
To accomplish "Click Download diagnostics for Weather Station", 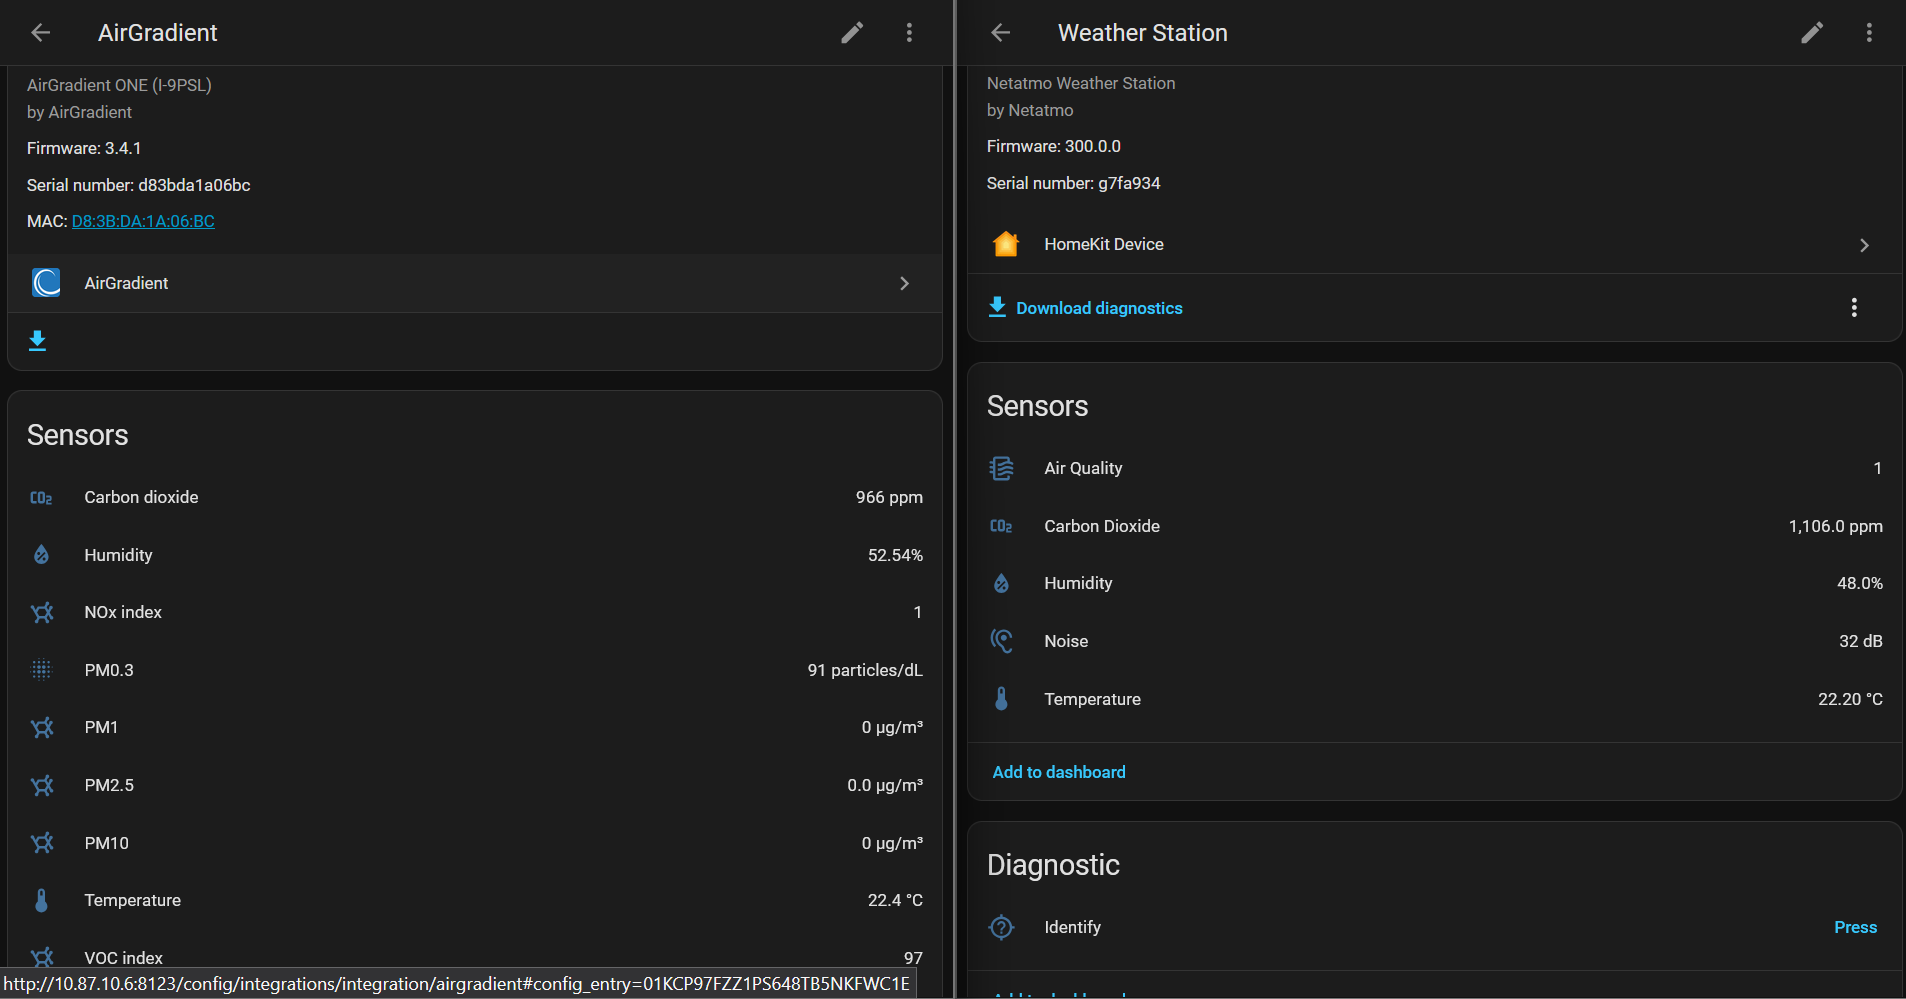I will (x=1098, y=308).
